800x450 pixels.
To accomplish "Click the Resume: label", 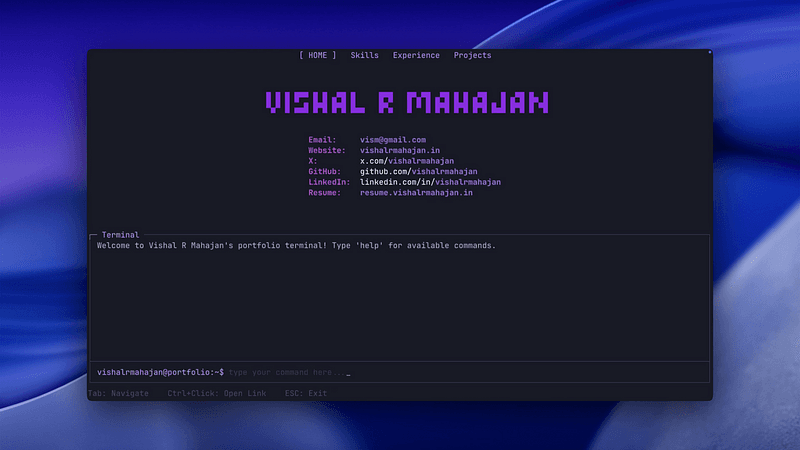I will pyautogui.click(x=324, y=193).
